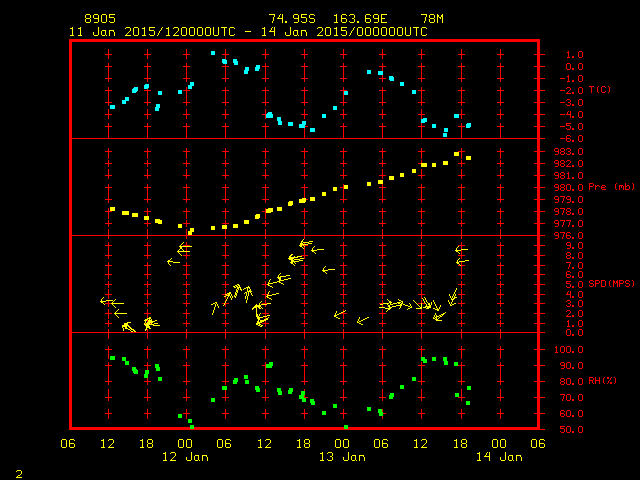Click the 981.0 pressure tick label

coord(568,176)
